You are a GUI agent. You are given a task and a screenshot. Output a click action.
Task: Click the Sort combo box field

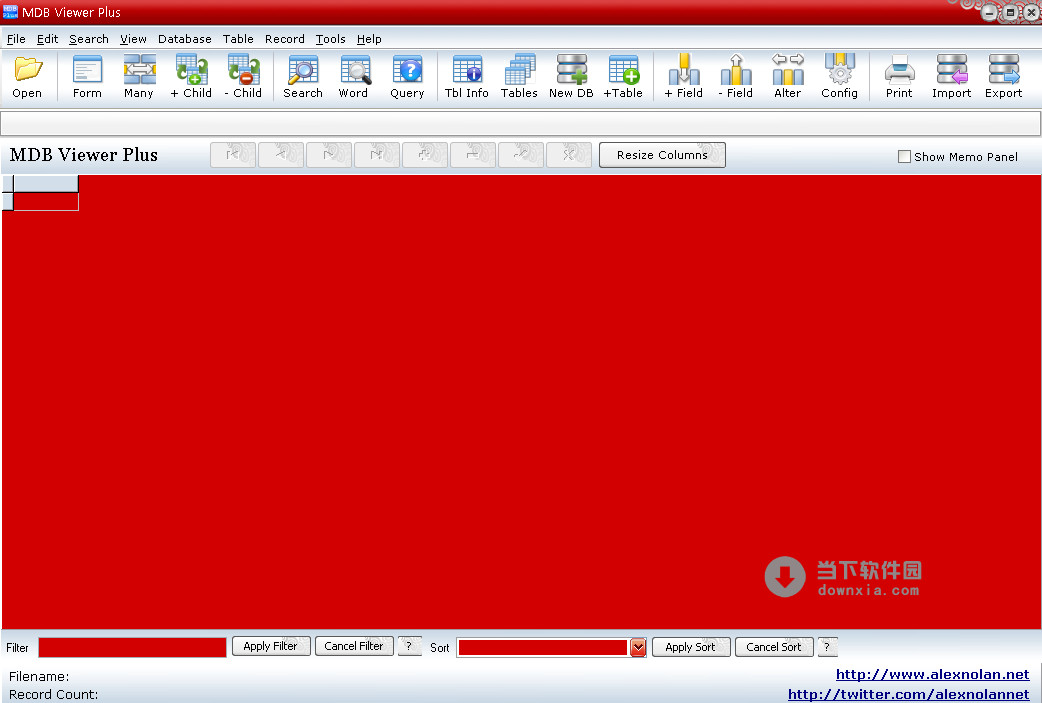click(x=543, y=648)
